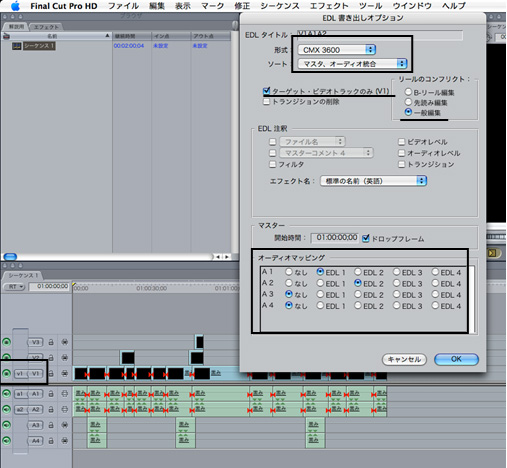Click the A1 destination track label
The width and height of the screenshot is (507, 468).
point(35,394)
